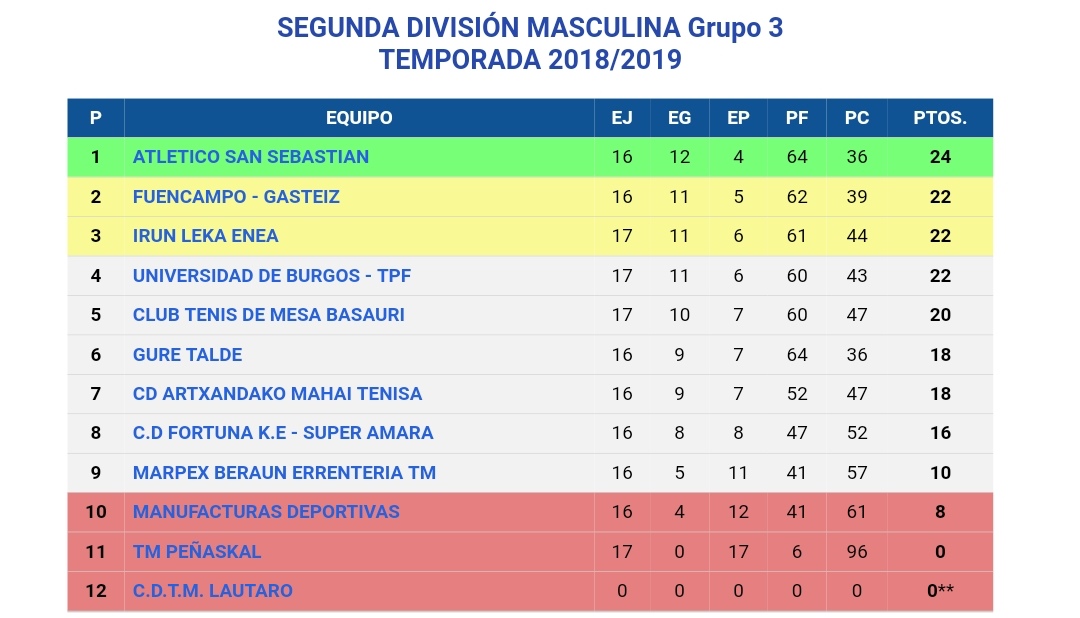The width and height of the screenshot is (1080, 618).
Task: Open the ATLETICO SAN SEBASTIAN team link
Action: [x=251, y=157]
